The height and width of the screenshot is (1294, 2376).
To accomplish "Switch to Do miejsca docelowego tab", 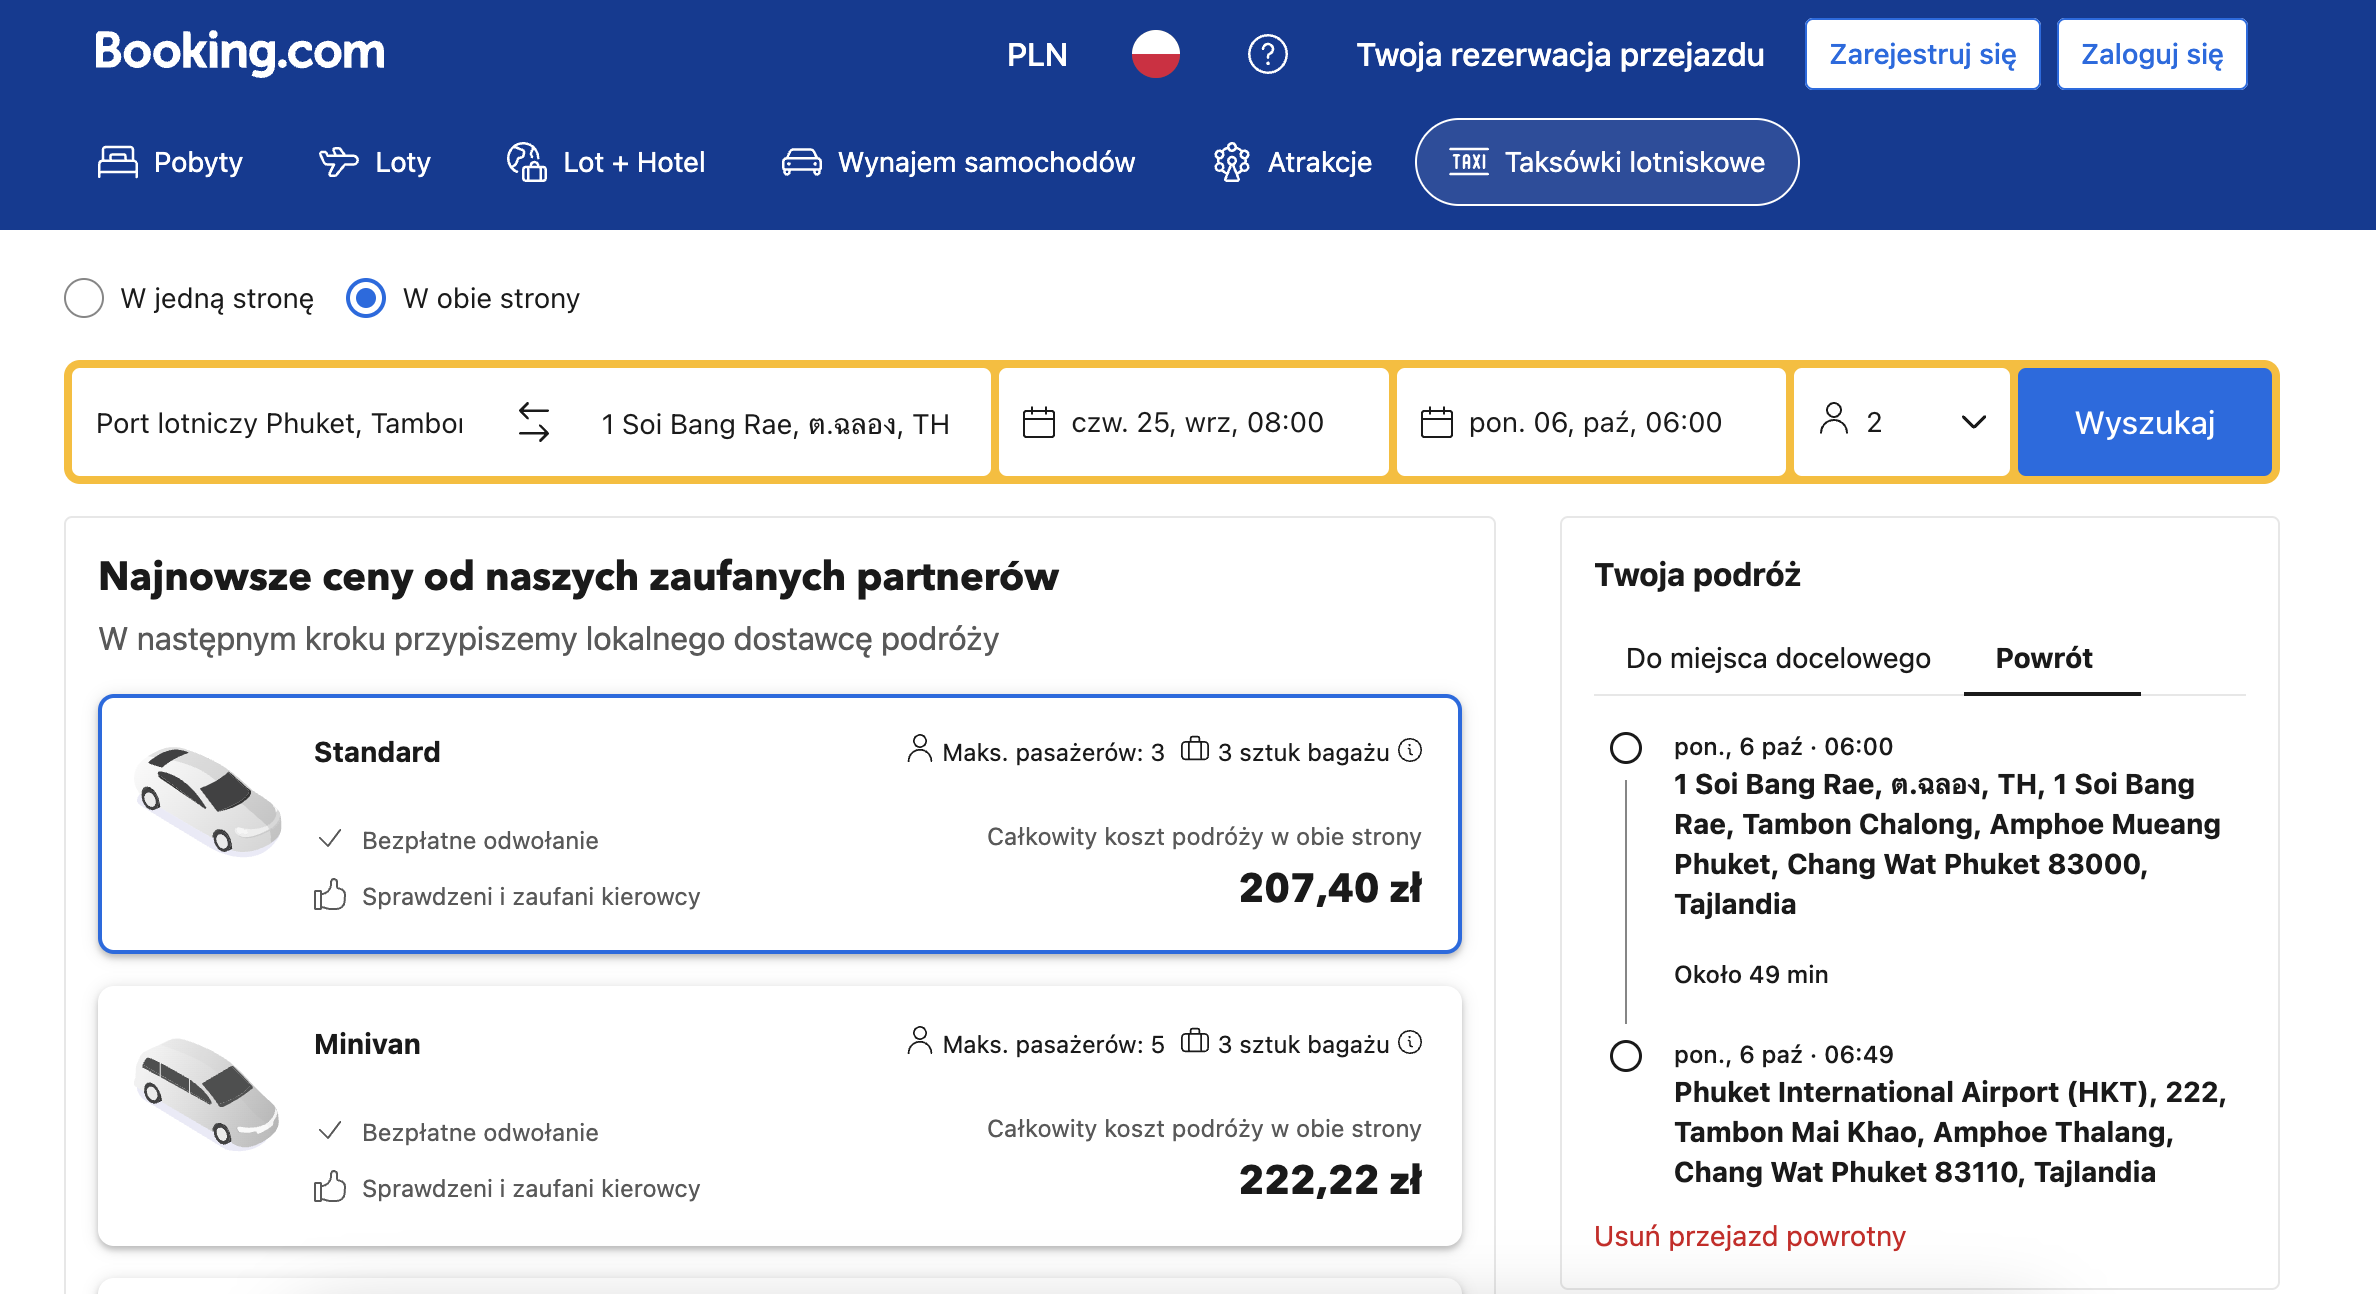I will tap(1778, 658).
